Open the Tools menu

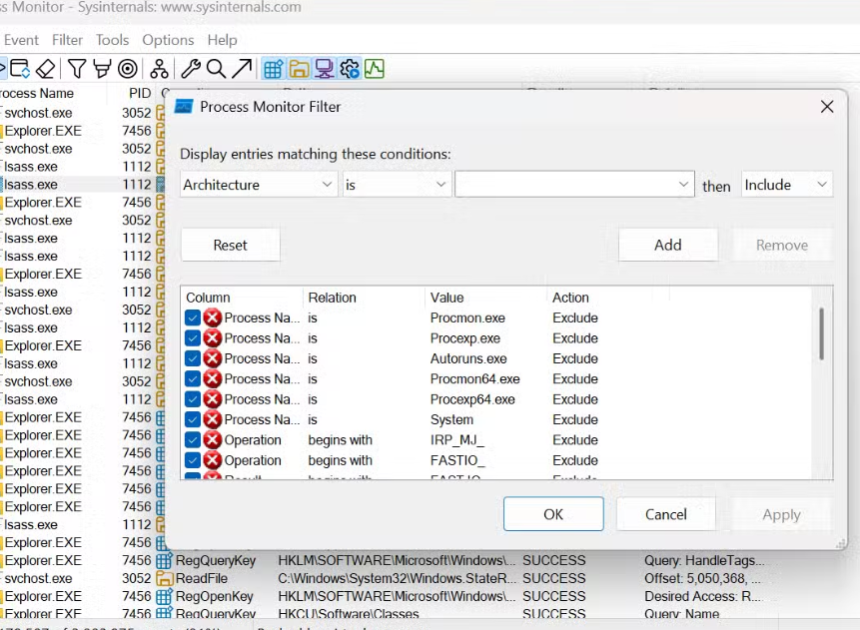tap(112, 40)
